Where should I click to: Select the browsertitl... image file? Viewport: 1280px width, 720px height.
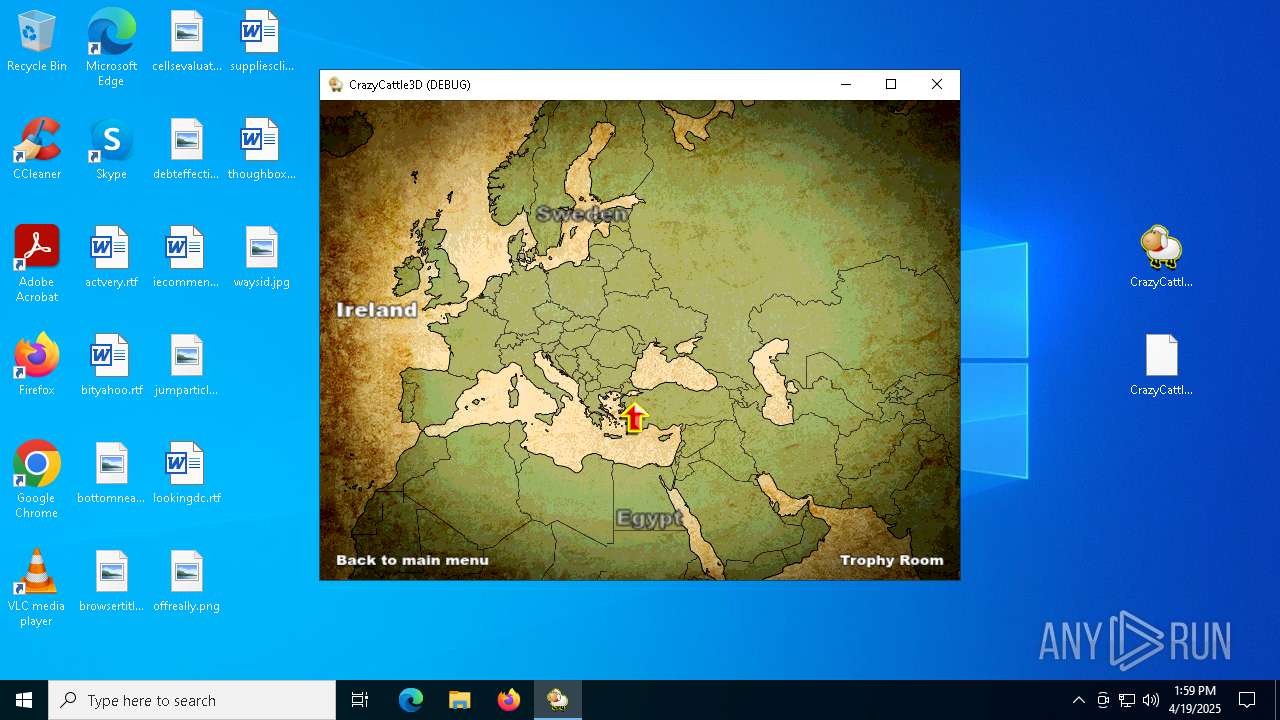pyautogui.click(x=111, y=581)
